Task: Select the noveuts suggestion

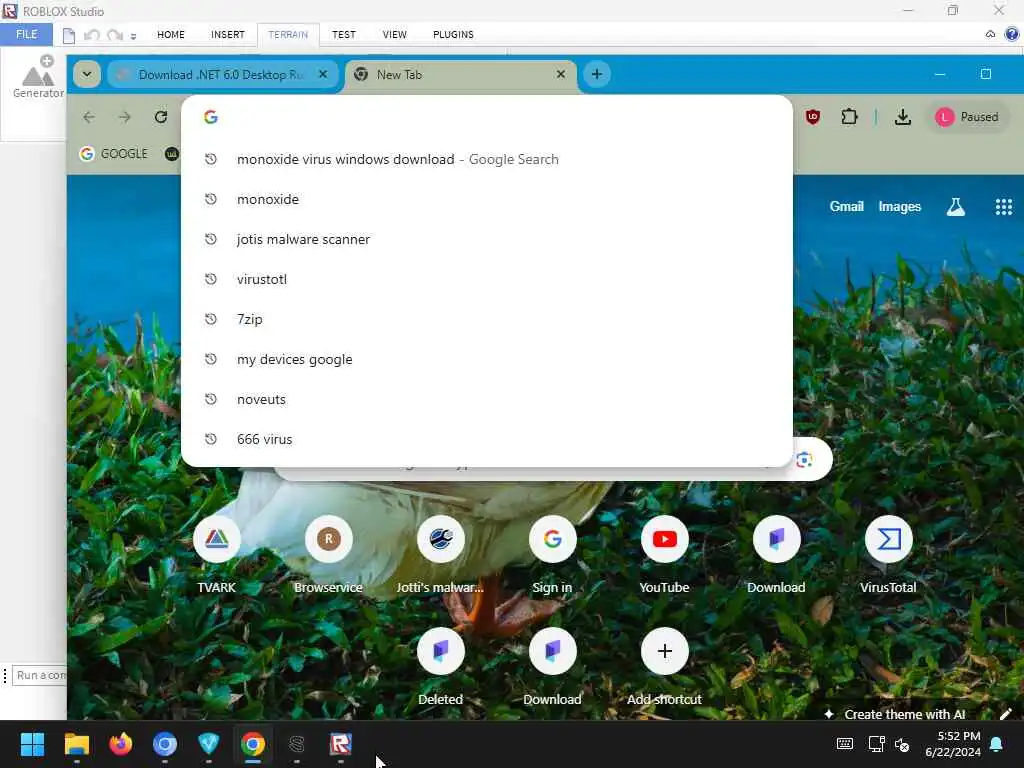Action: (x=487, y=399)
